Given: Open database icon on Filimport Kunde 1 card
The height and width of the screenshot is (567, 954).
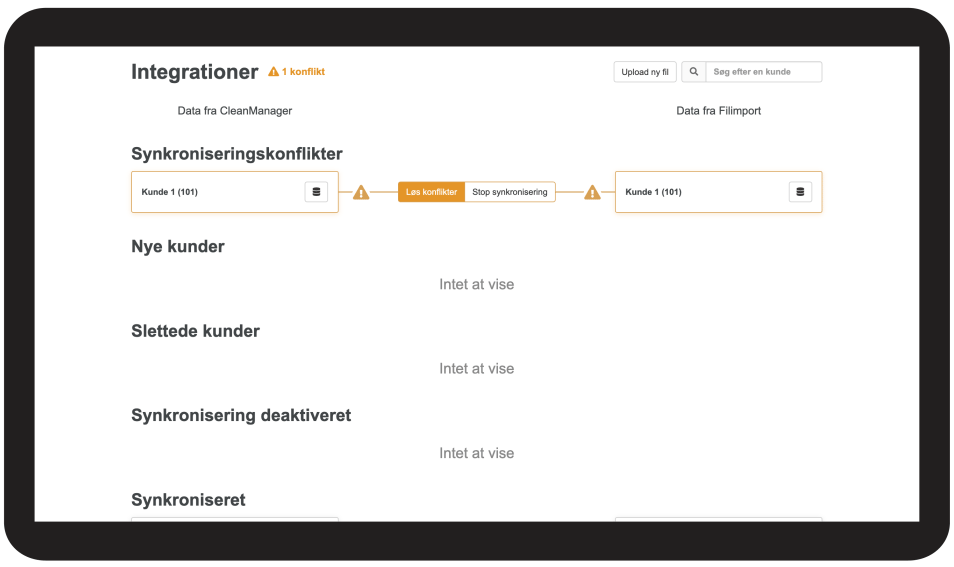Looking at the screenshot, I should coord(800,192).
